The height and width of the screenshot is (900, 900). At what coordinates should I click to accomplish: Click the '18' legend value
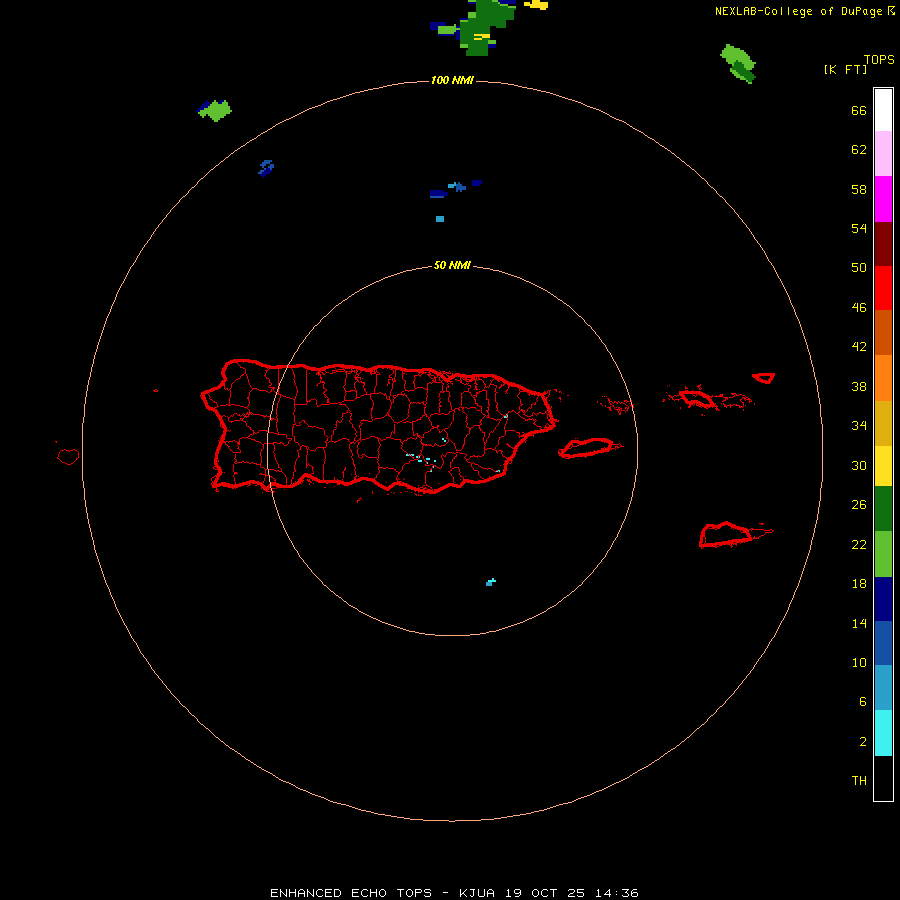click(859, 584)
